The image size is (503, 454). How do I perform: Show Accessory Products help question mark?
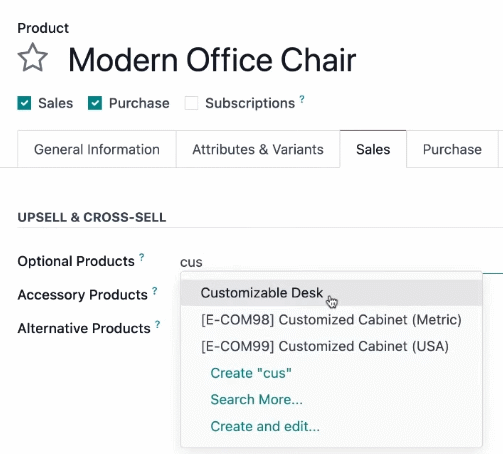coord(155,291)
